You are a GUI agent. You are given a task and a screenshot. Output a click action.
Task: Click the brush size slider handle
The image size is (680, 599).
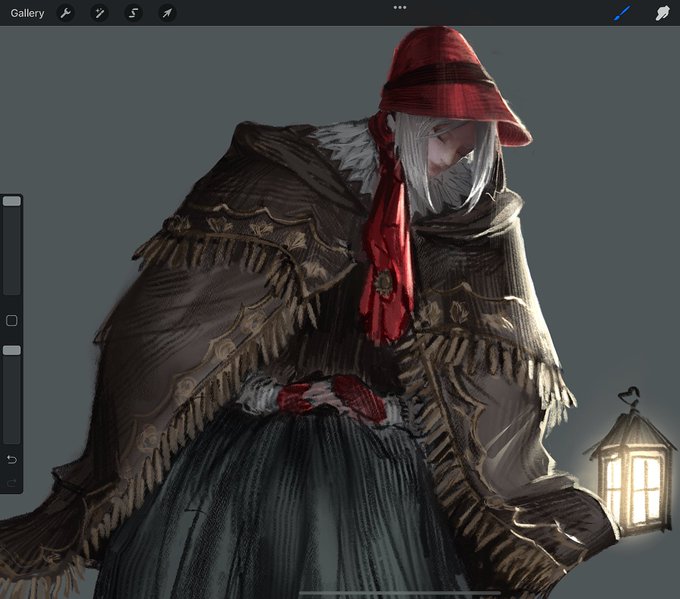coord(12,201)
